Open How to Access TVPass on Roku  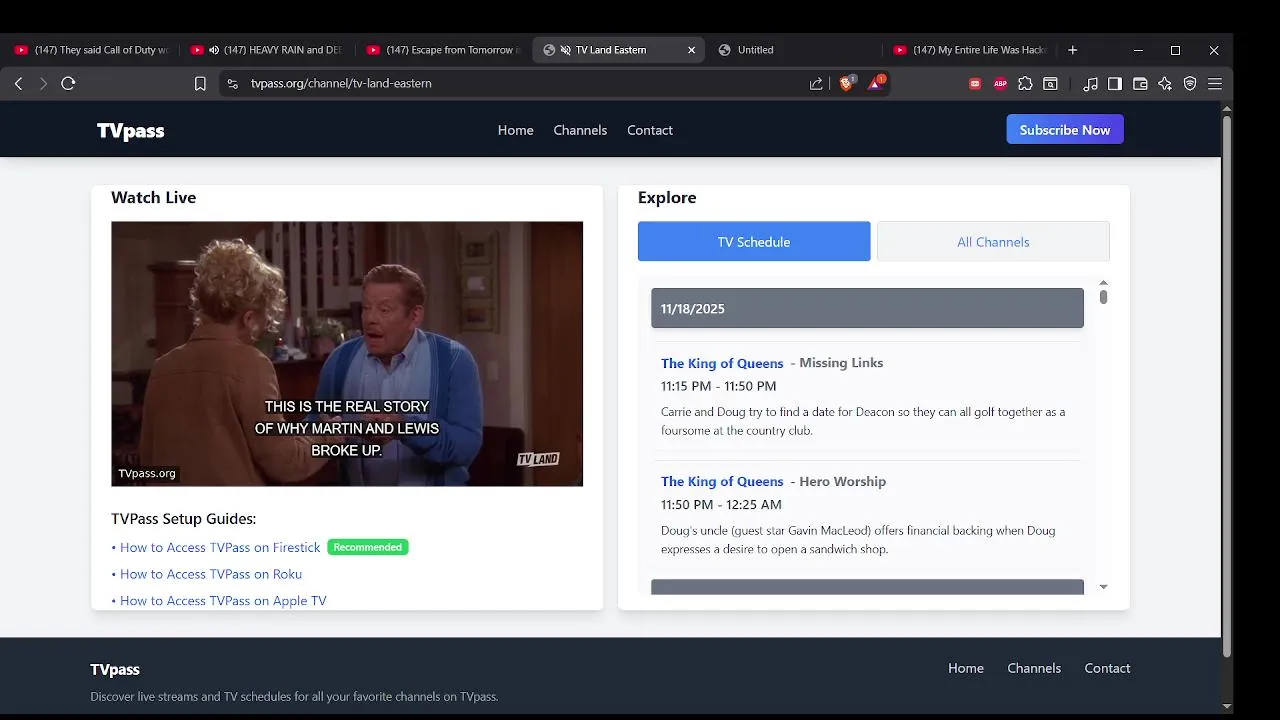[x=211, y=574]
